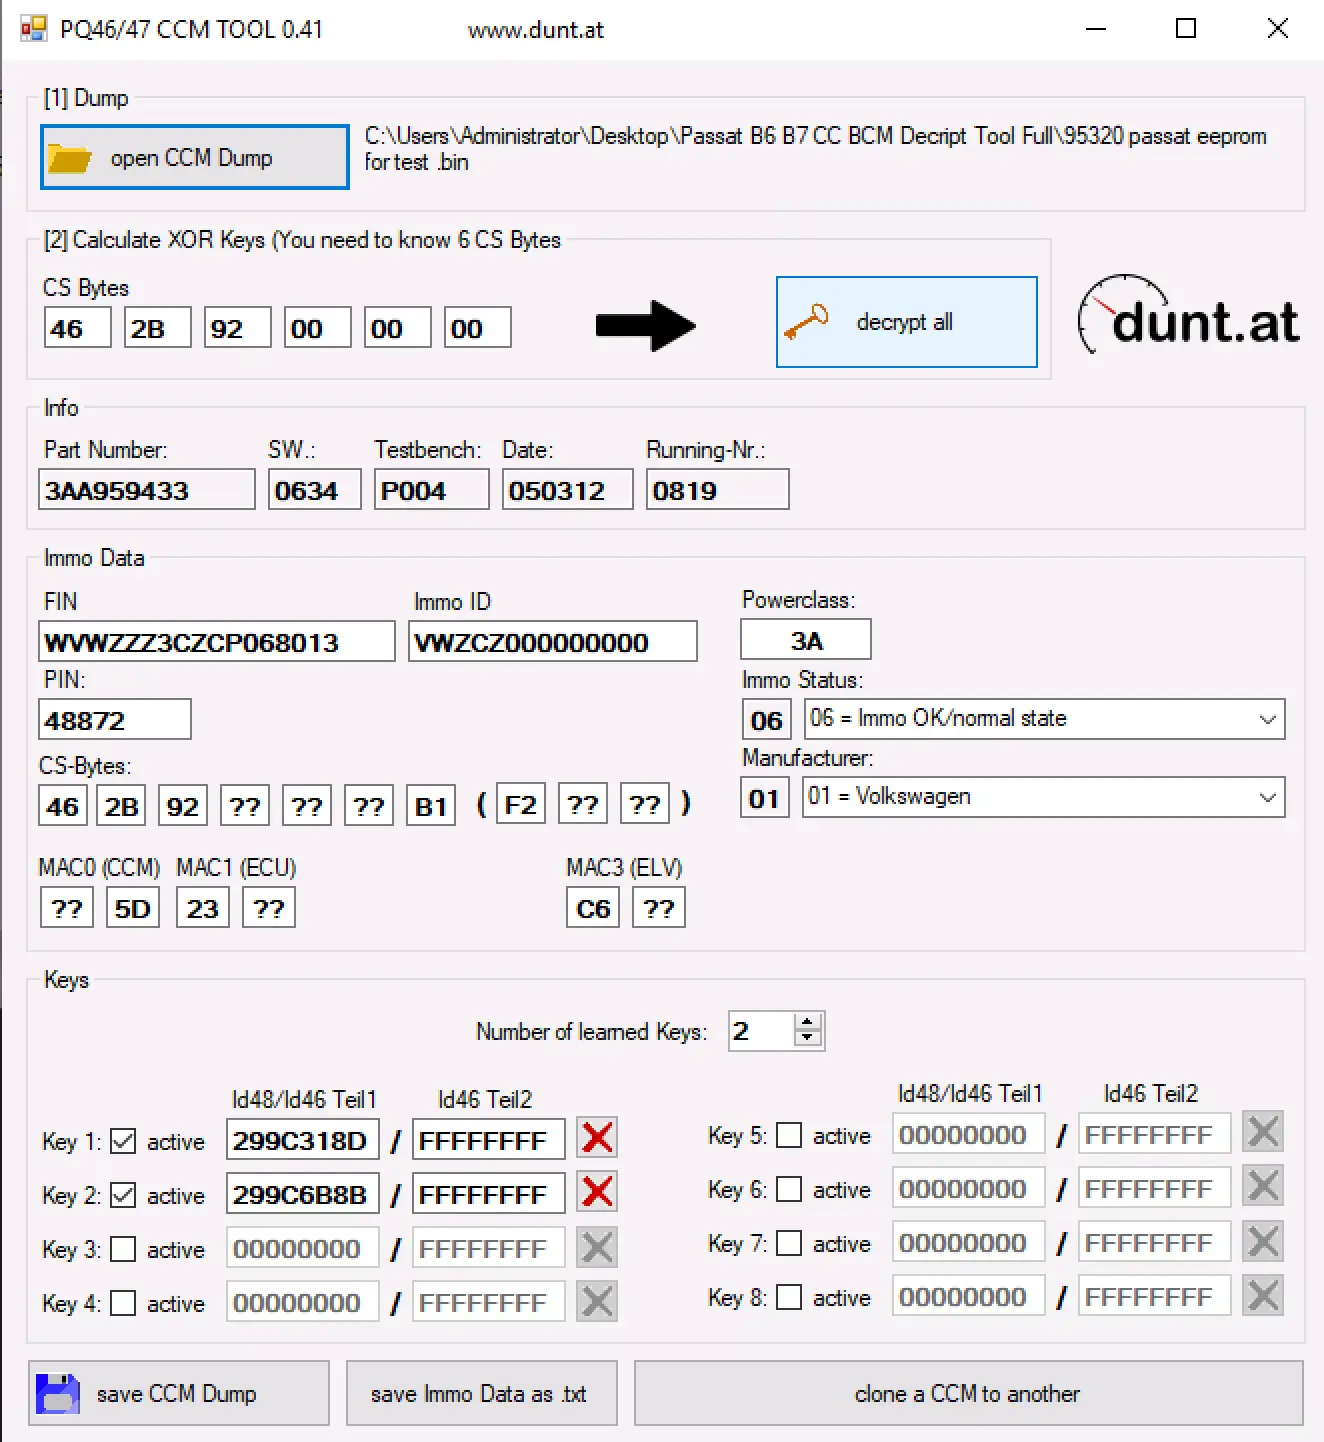Expand the Manufacturer dropdown list
This screenshot has width=1324, height=1442.
click(x=1265, y=797)
